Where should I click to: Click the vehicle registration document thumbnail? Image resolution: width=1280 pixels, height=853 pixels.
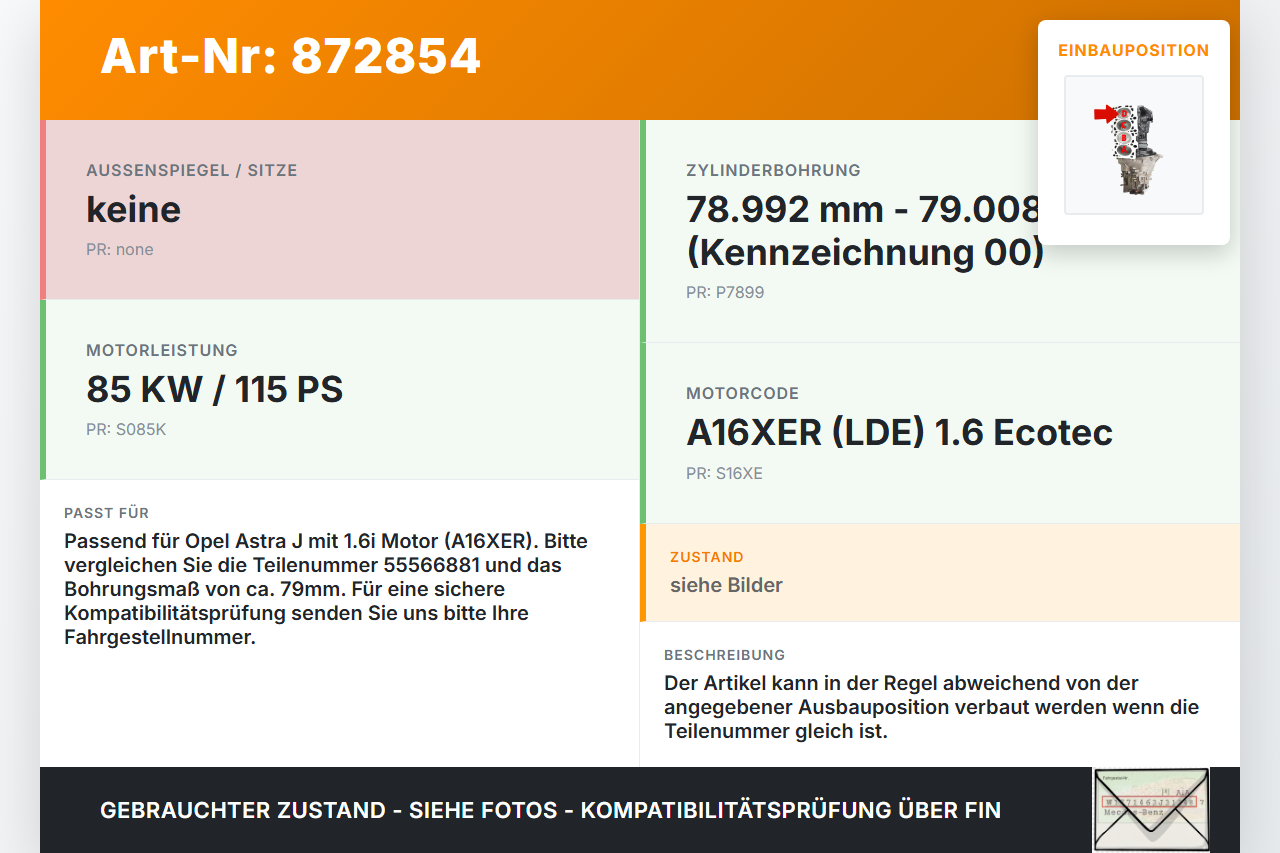[1151, 810]
